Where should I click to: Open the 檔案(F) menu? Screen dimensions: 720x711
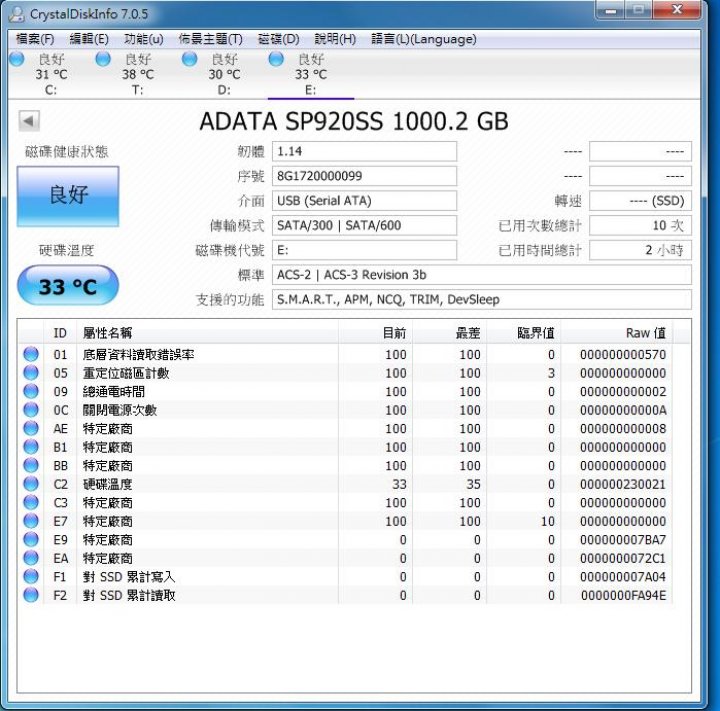tap(35, 39)
